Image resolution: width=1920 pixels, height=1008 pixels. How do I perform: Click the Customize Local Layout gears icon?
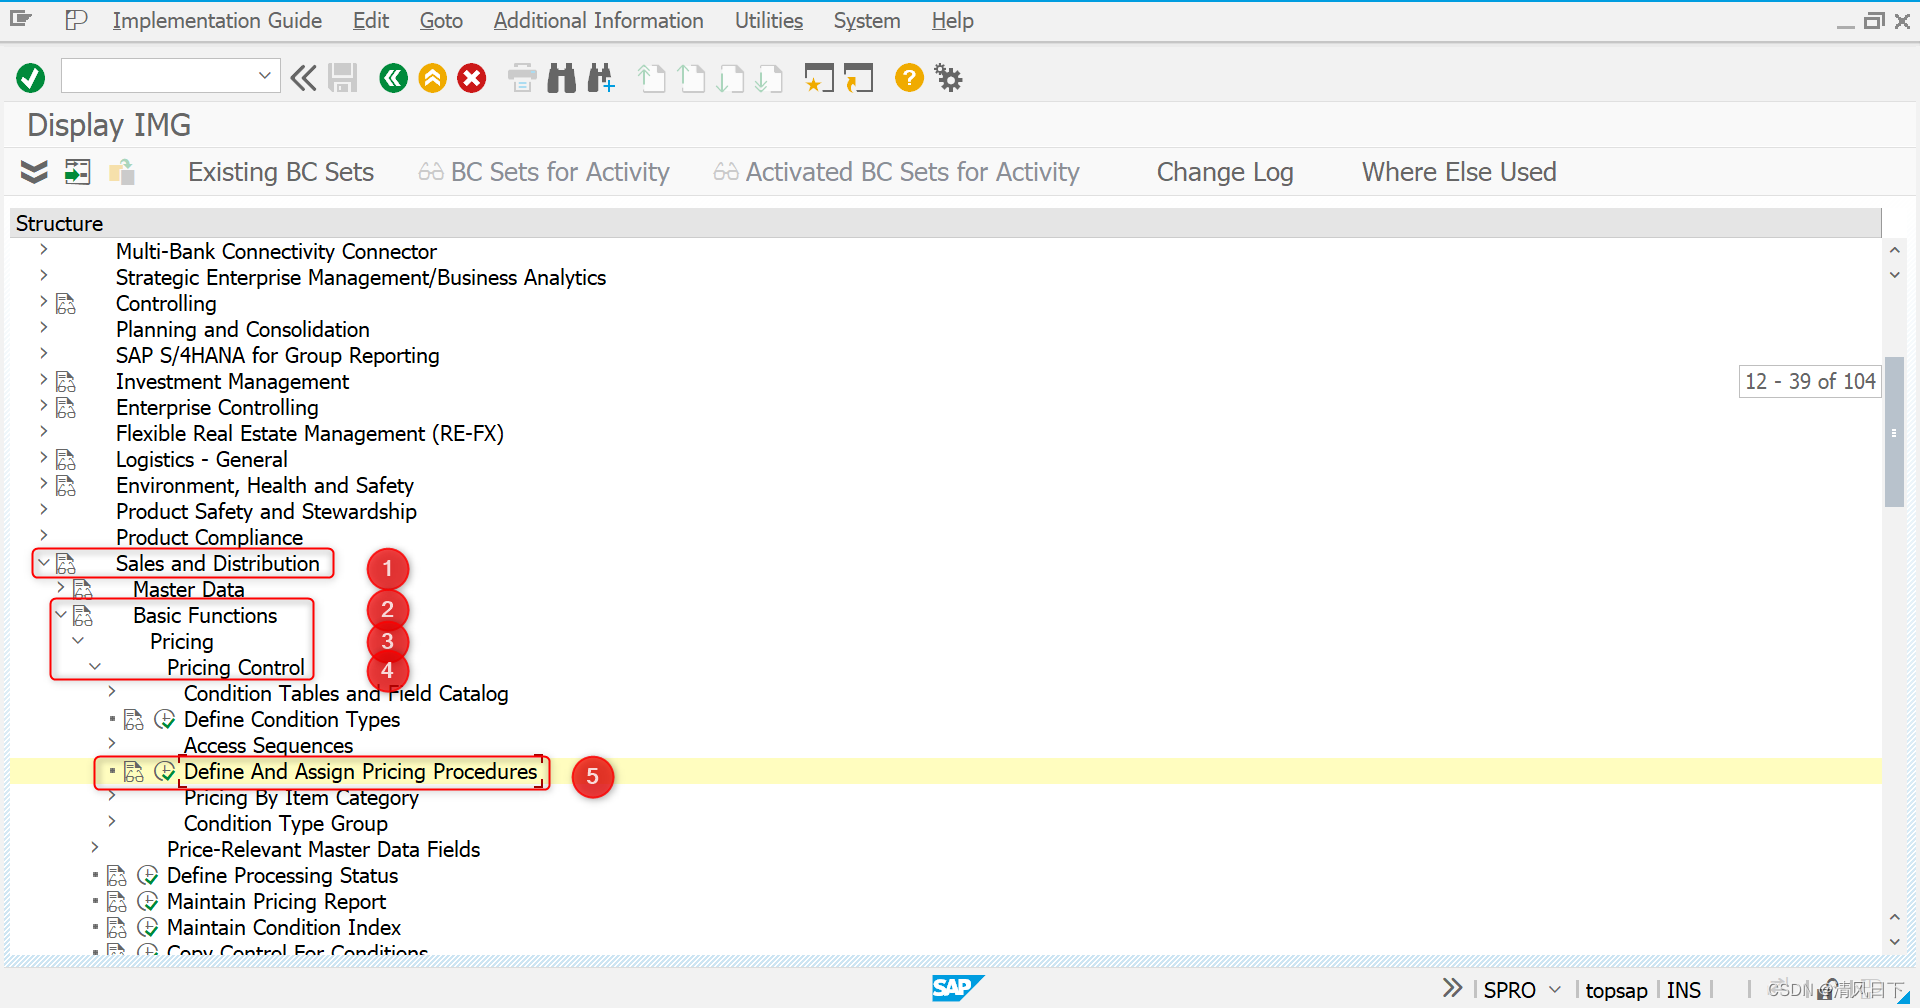948,78
